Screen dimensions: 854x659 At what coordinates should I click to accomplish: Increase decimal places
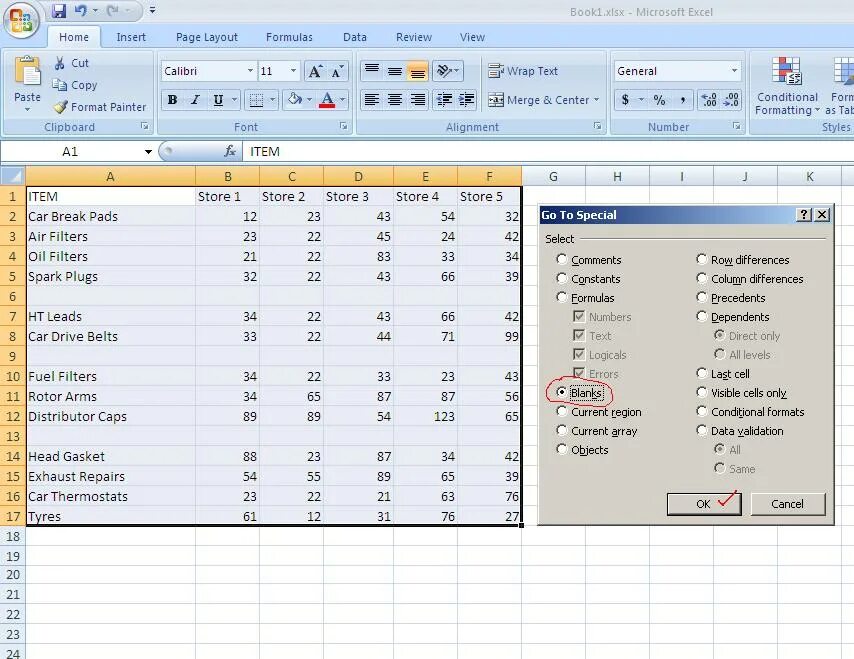(x=709, y=100)
